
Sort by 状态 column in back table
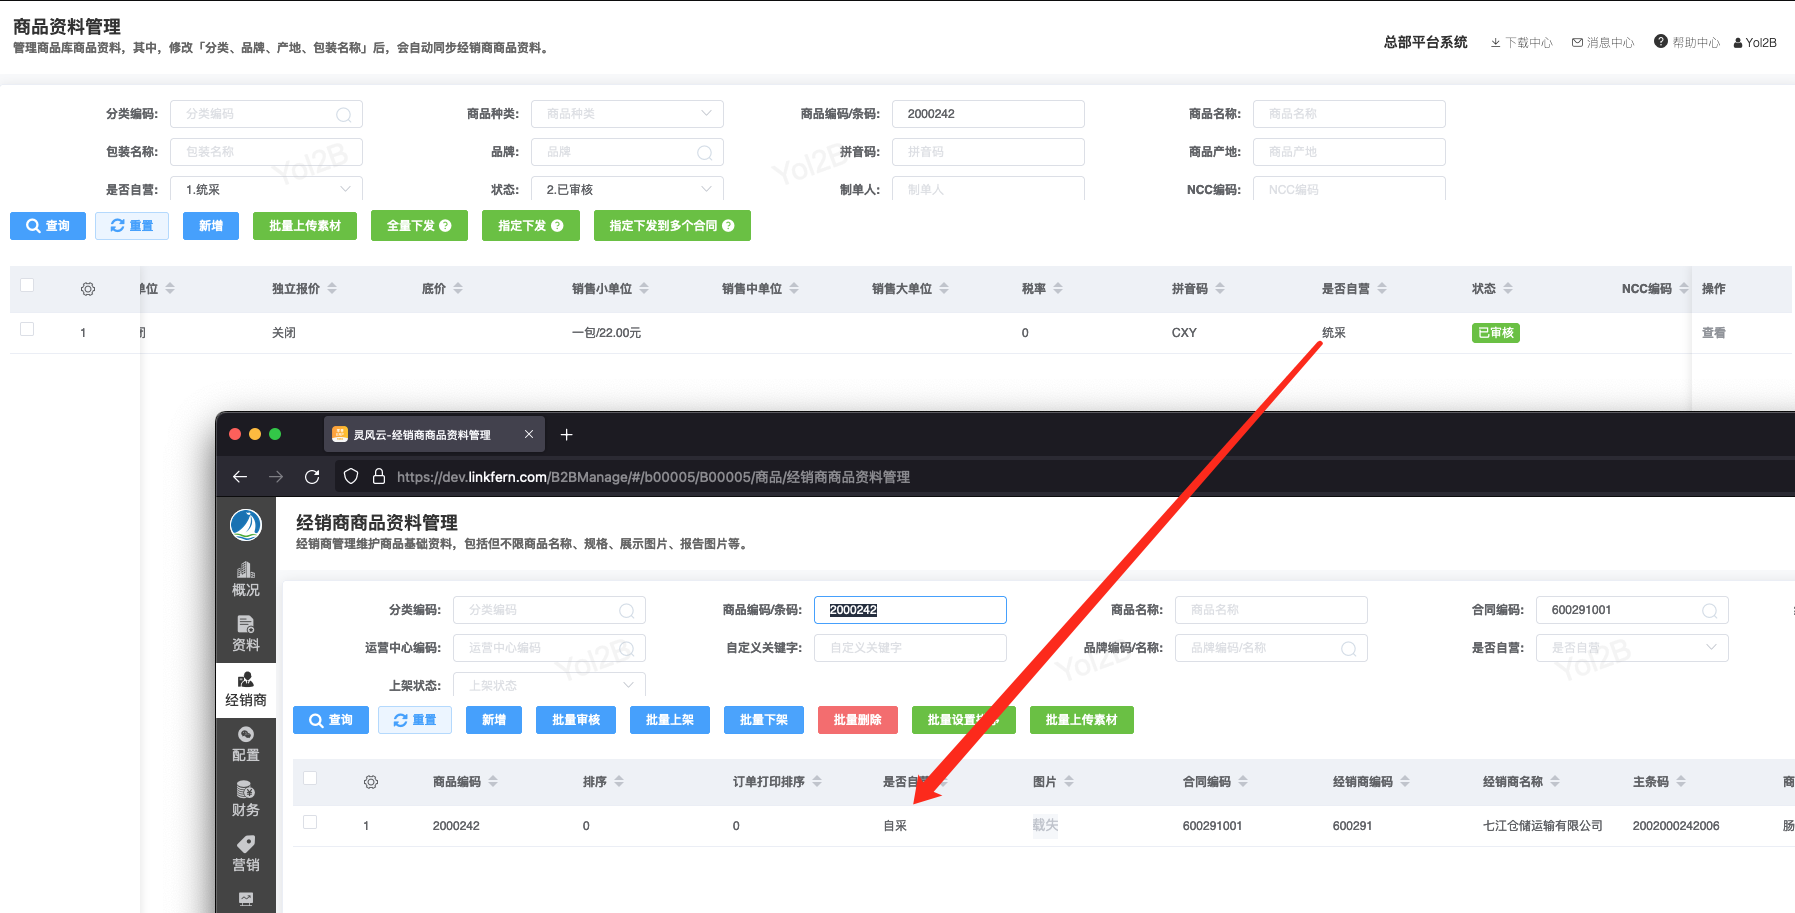click(1508, 289)
